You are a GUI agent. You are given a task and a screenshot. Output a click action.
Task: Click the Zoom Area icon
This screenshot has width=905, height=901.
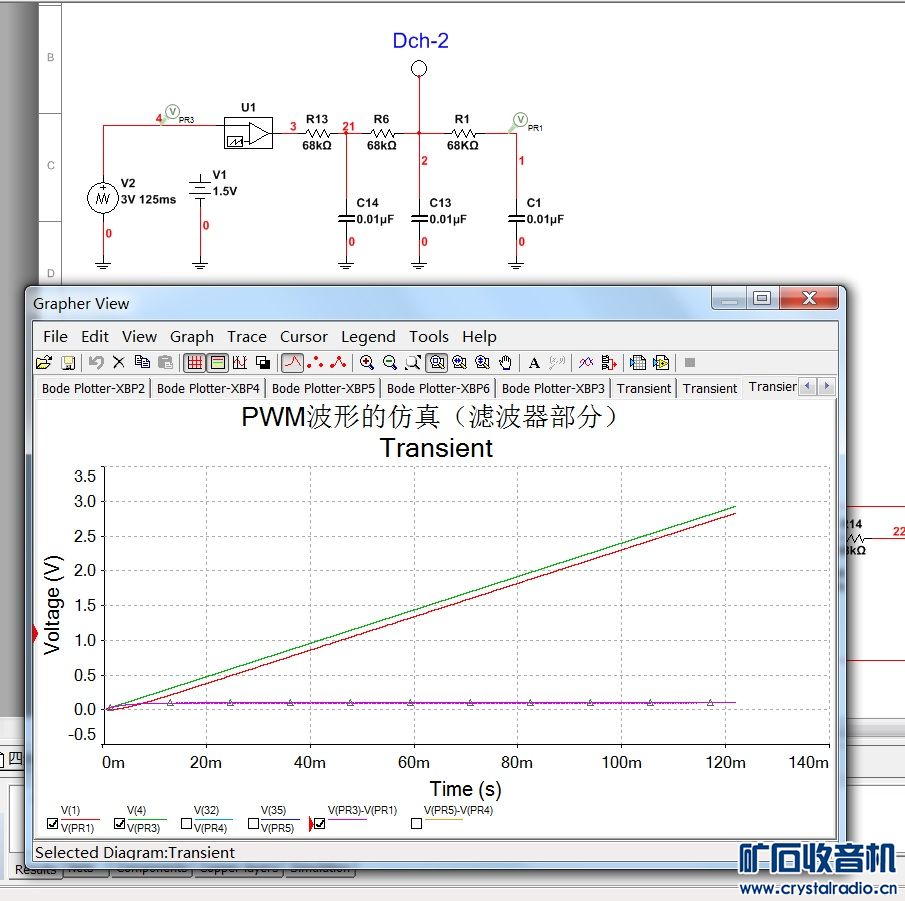click(x=413, y=362)
